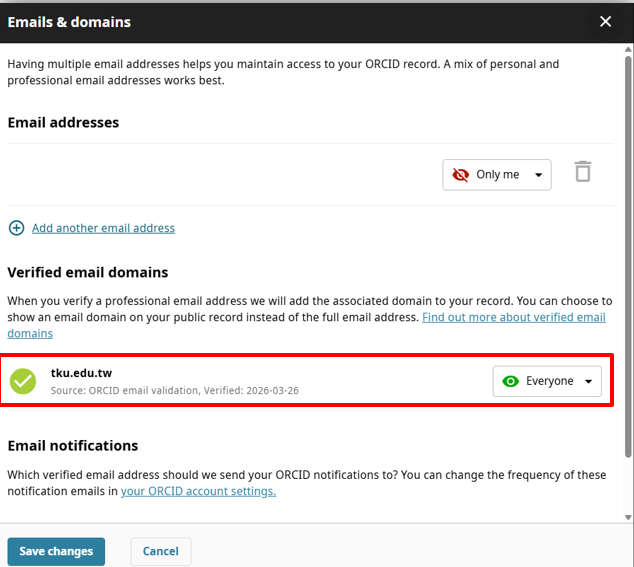Screen dimensions: 634x567
Task: Click the tku.edu.tw domain name
Action: point(81,373)
